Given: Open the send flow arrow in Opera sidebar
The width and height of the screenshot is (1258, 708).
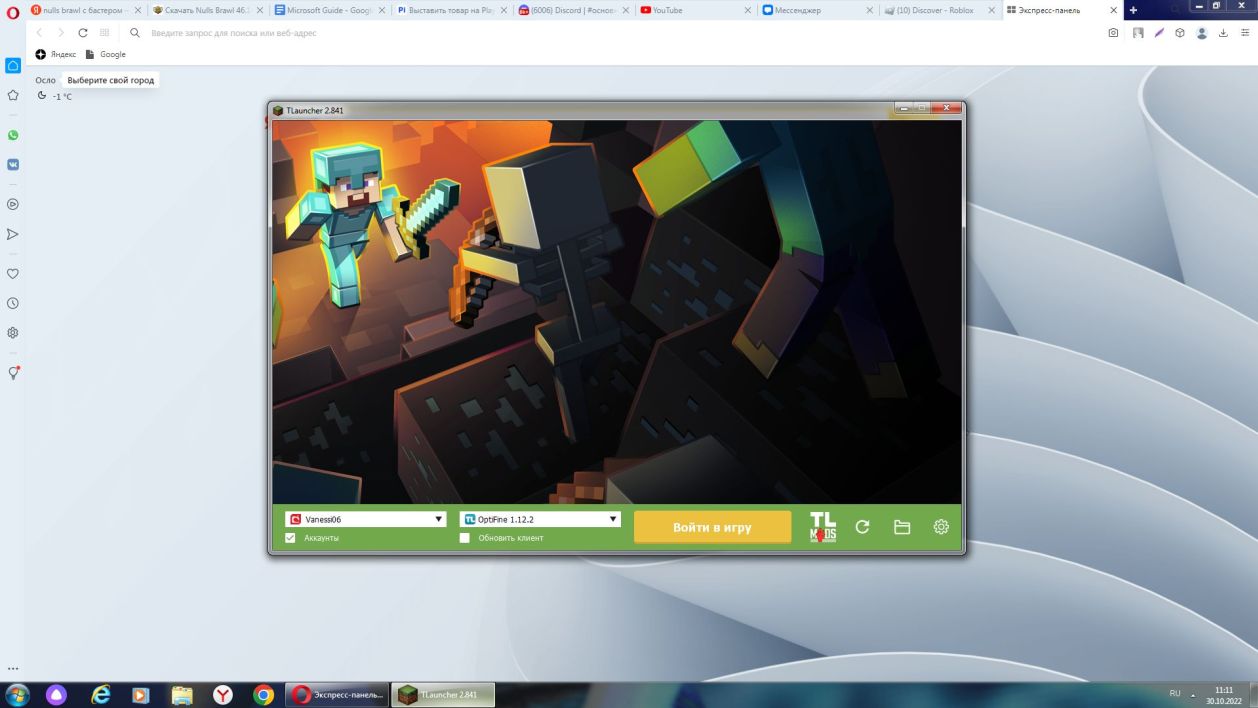Looking at the screenshot, I should [13, 234].
